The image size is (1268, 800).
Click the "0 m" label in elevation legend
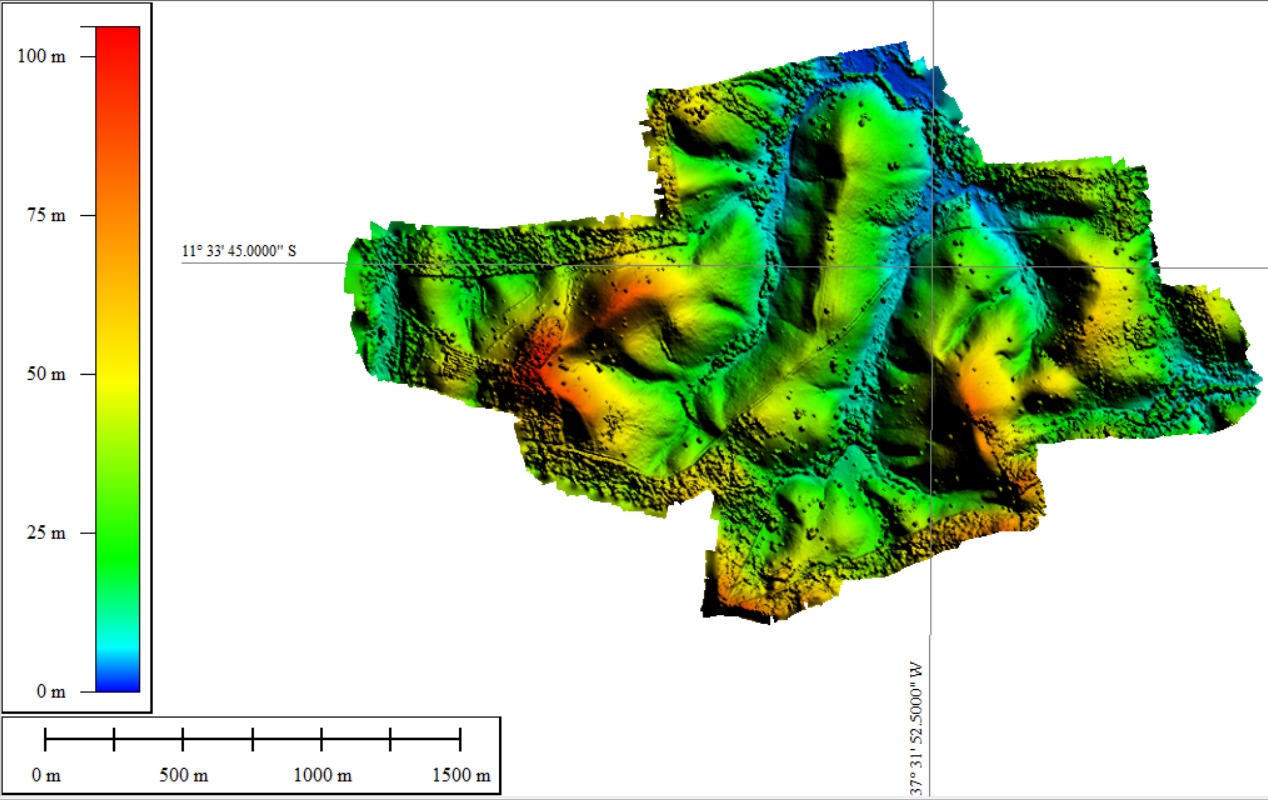click(50, 691)
